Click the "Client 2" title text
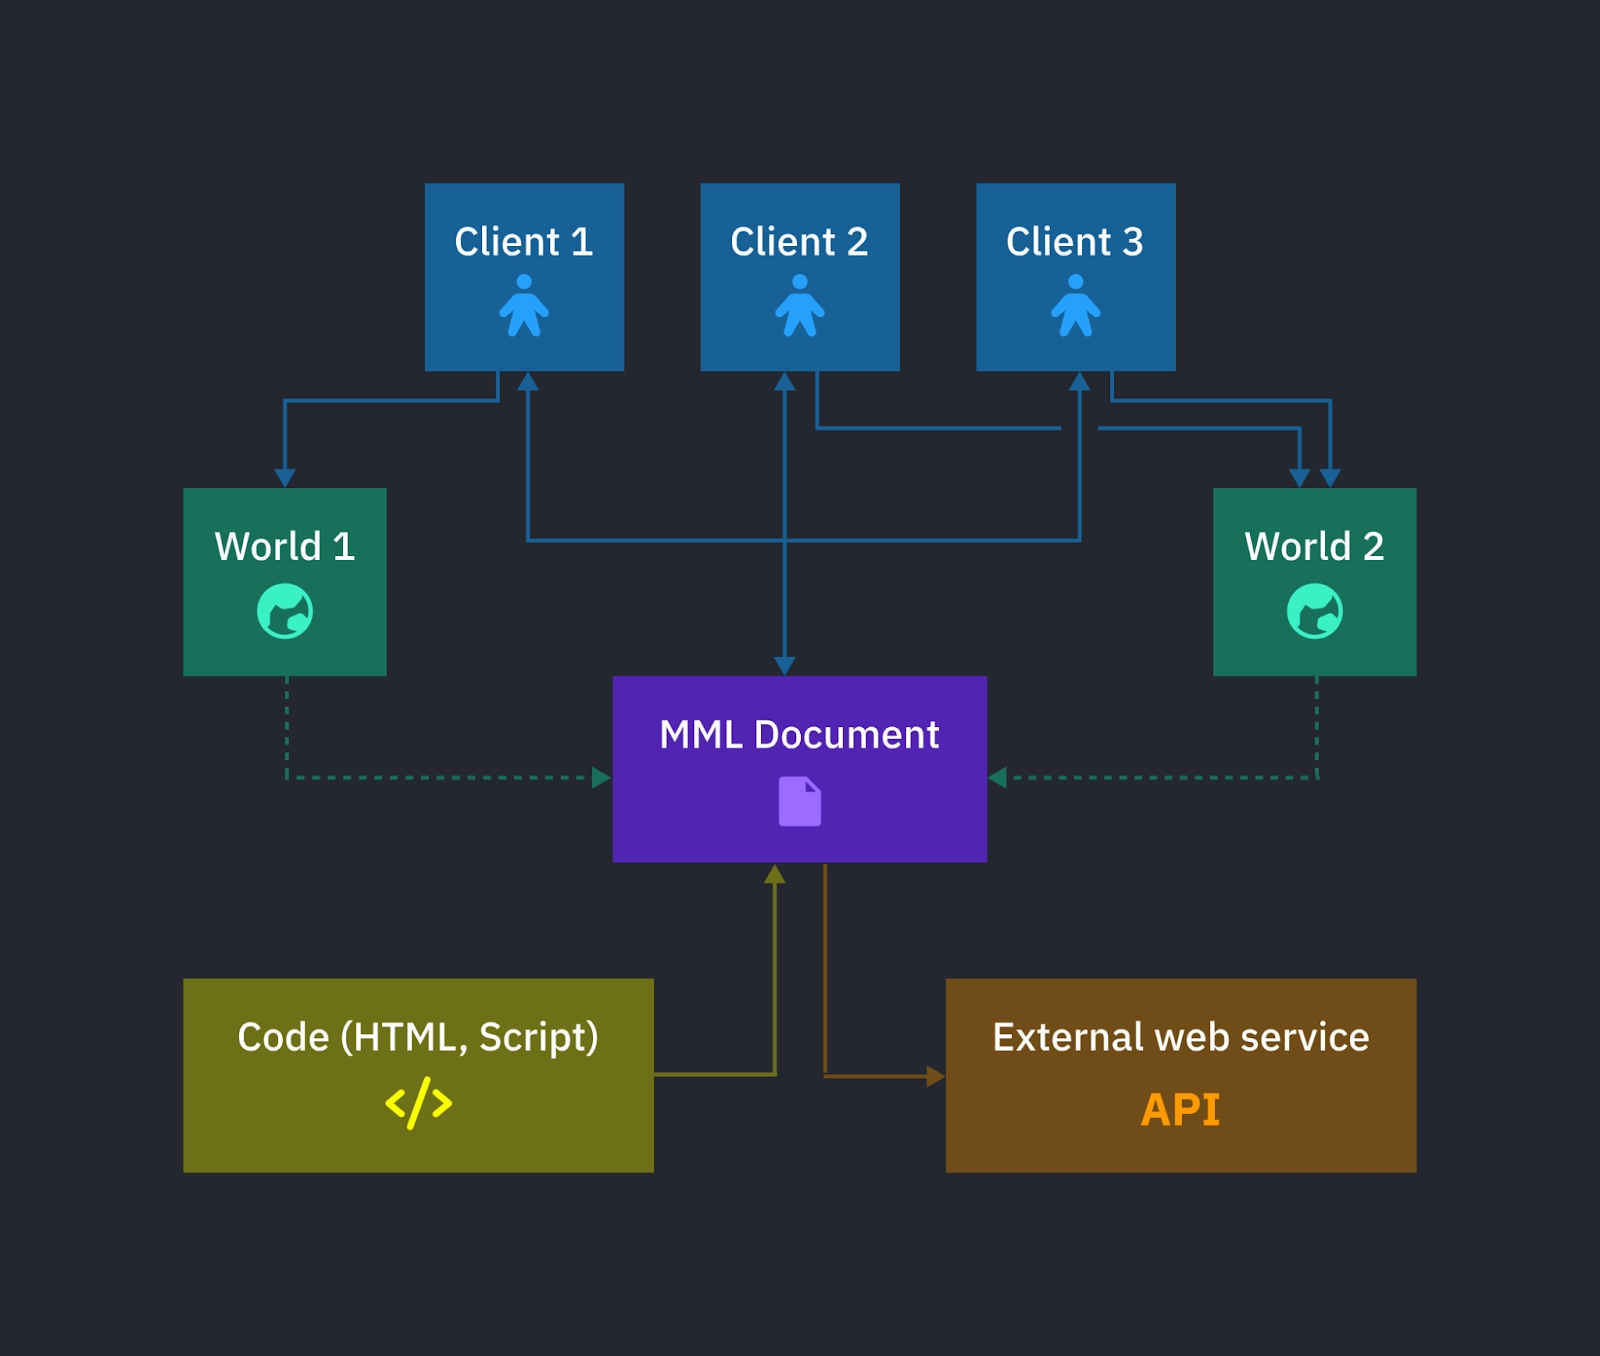 [x=799, y=242]
